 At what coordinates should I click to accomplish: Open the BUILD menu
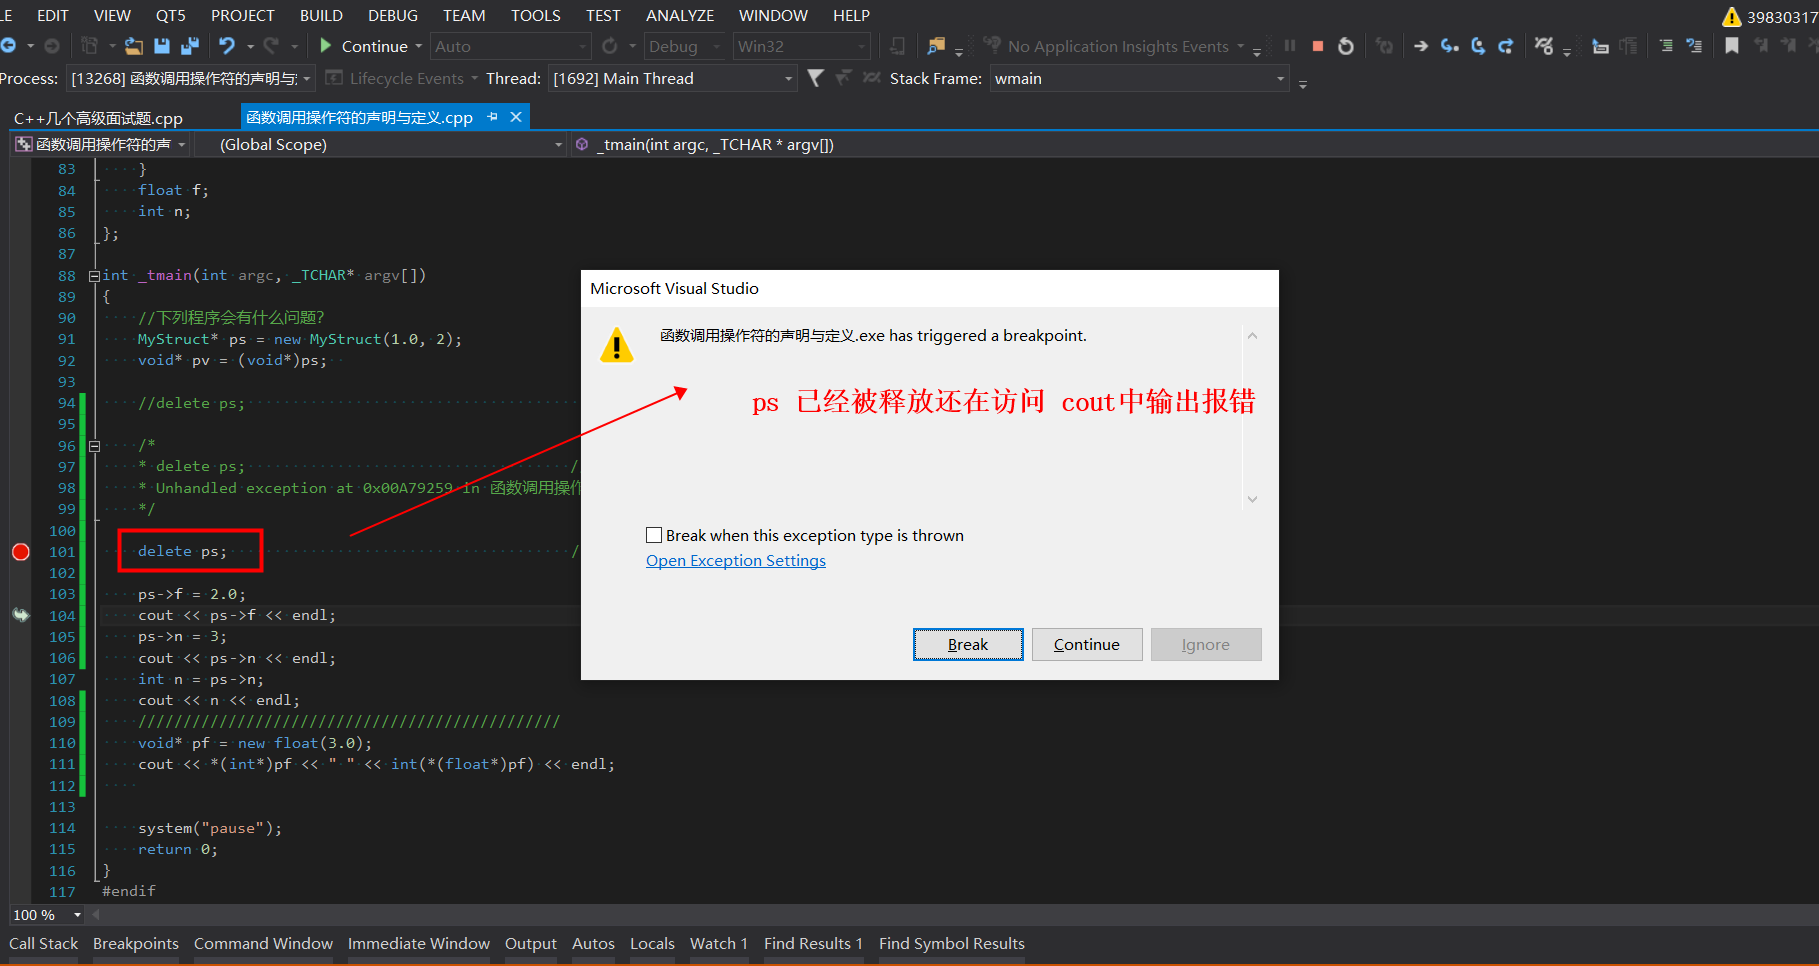point(321,15)
